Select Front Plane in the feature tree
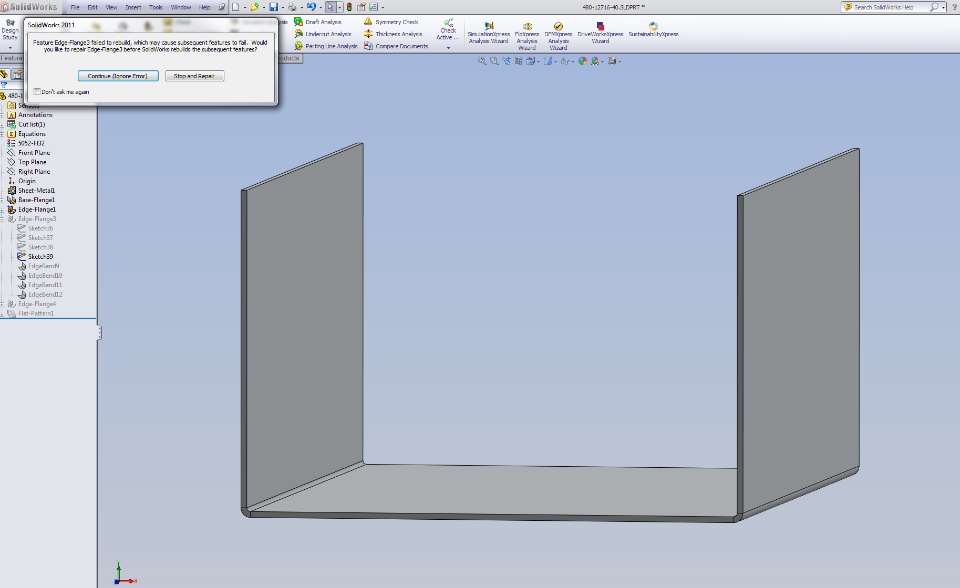Image resolution: width=960 pixels, height=588 pixels. 34,153
